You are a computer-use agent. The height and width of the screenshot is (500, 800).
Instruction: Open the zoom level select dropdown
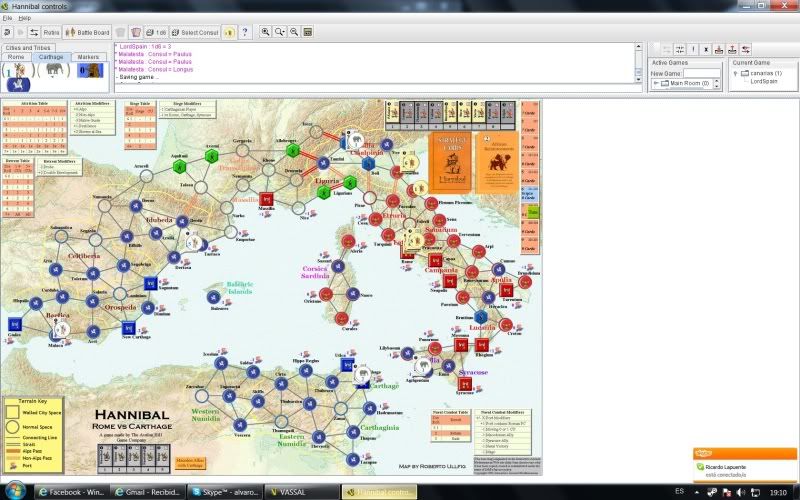280,32
